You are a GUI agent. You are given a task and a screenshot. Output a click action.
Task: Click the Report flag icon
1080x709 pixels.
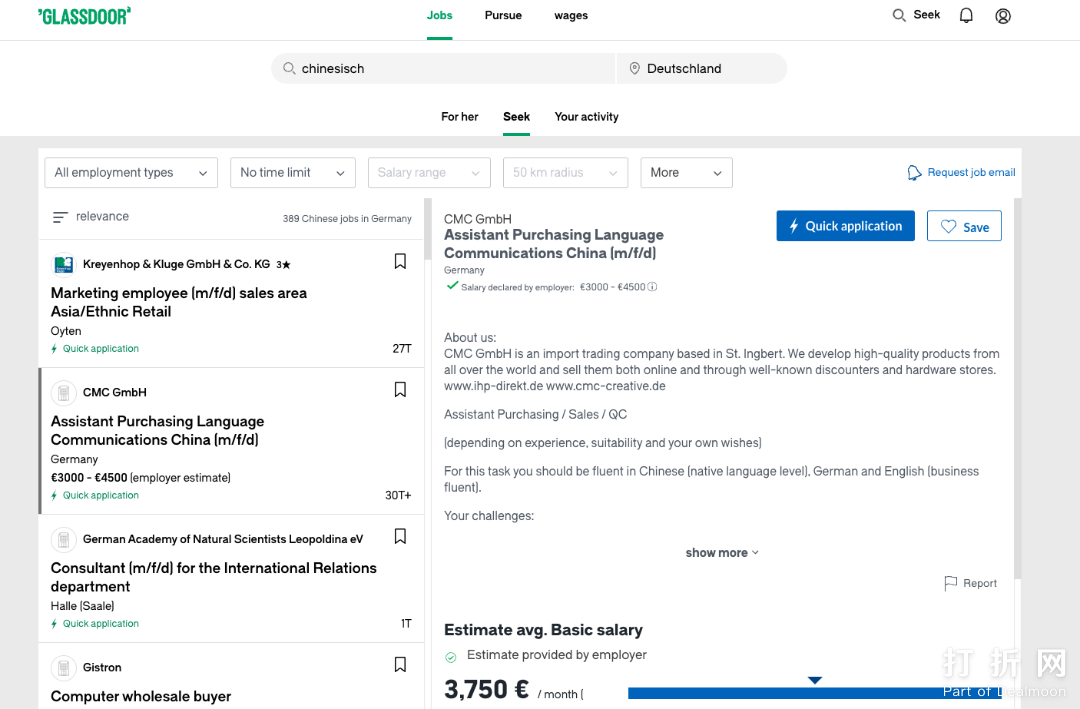click(x=951, y=583)
